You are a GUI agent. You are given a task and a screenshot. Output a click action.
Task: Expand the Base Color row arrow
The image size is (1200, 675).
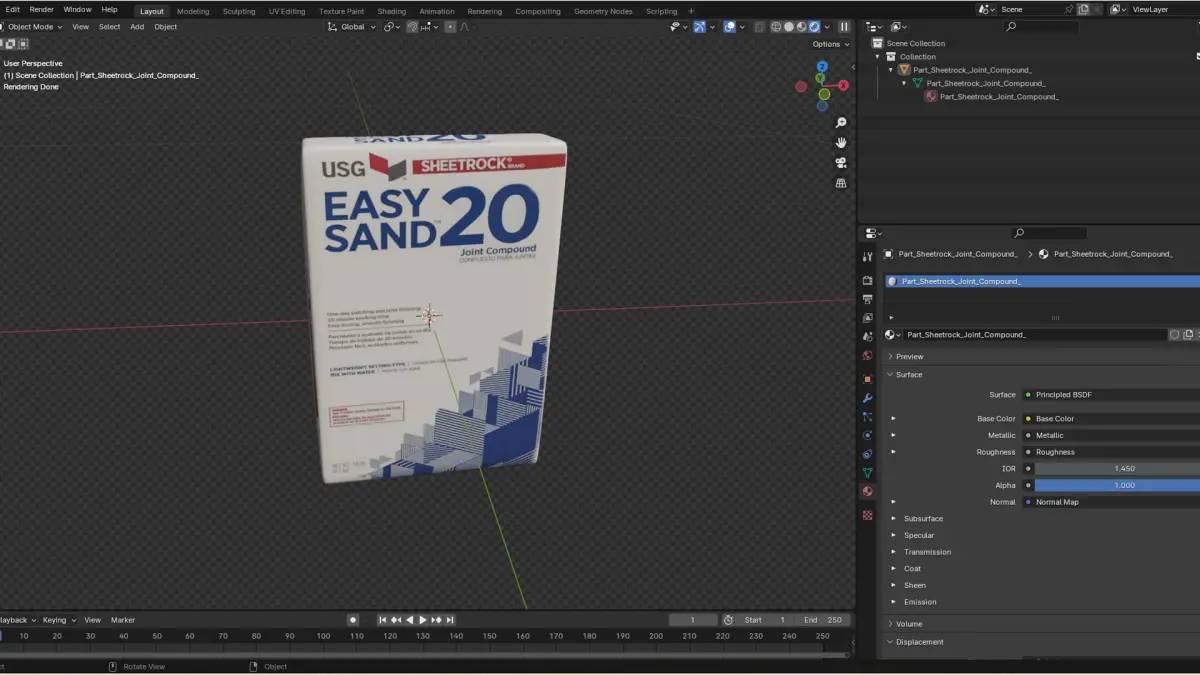coord(894,419)
